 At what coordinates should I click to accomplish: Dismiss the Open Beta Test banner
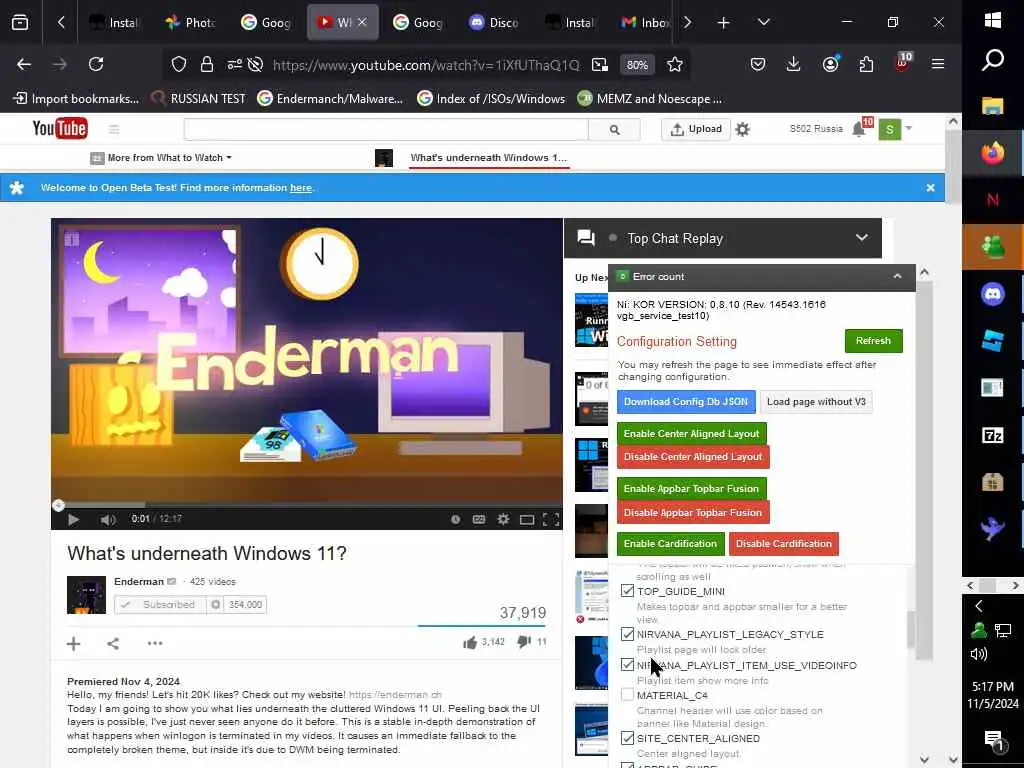click(x=930, y=187)
